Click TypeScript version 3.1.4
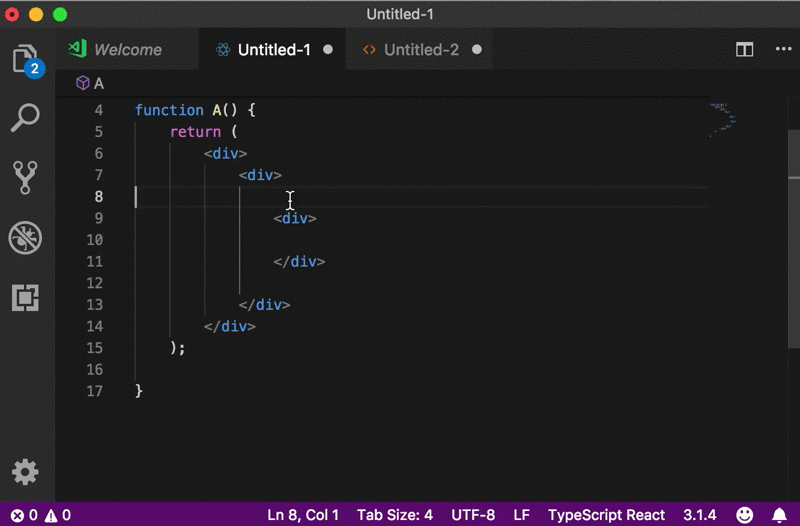 [x=699, y=515]
